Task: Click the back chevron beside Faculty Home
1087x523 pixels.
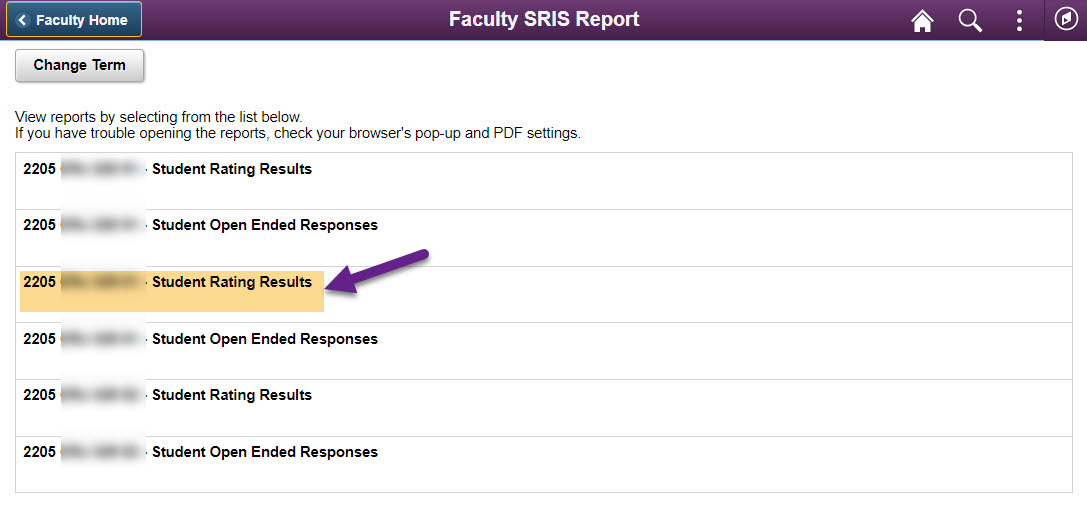Action: (x=23, y=20)
